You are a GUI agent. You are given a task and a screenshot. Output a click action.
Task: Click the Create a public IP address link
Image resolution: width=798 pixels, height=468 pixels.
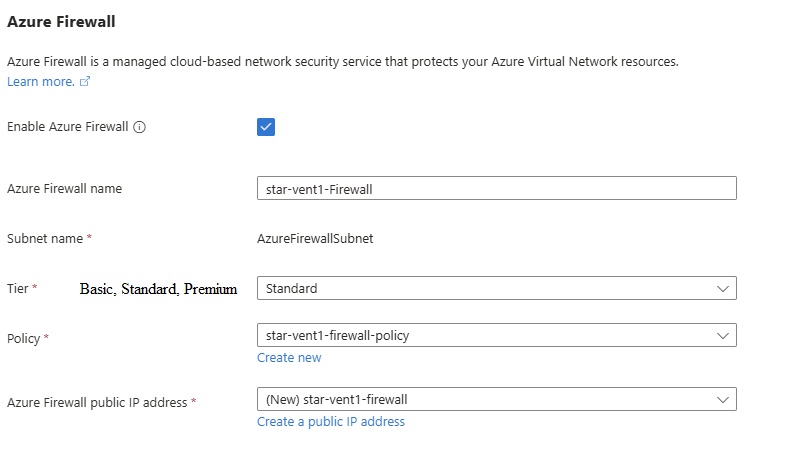(x=331, y=422)
